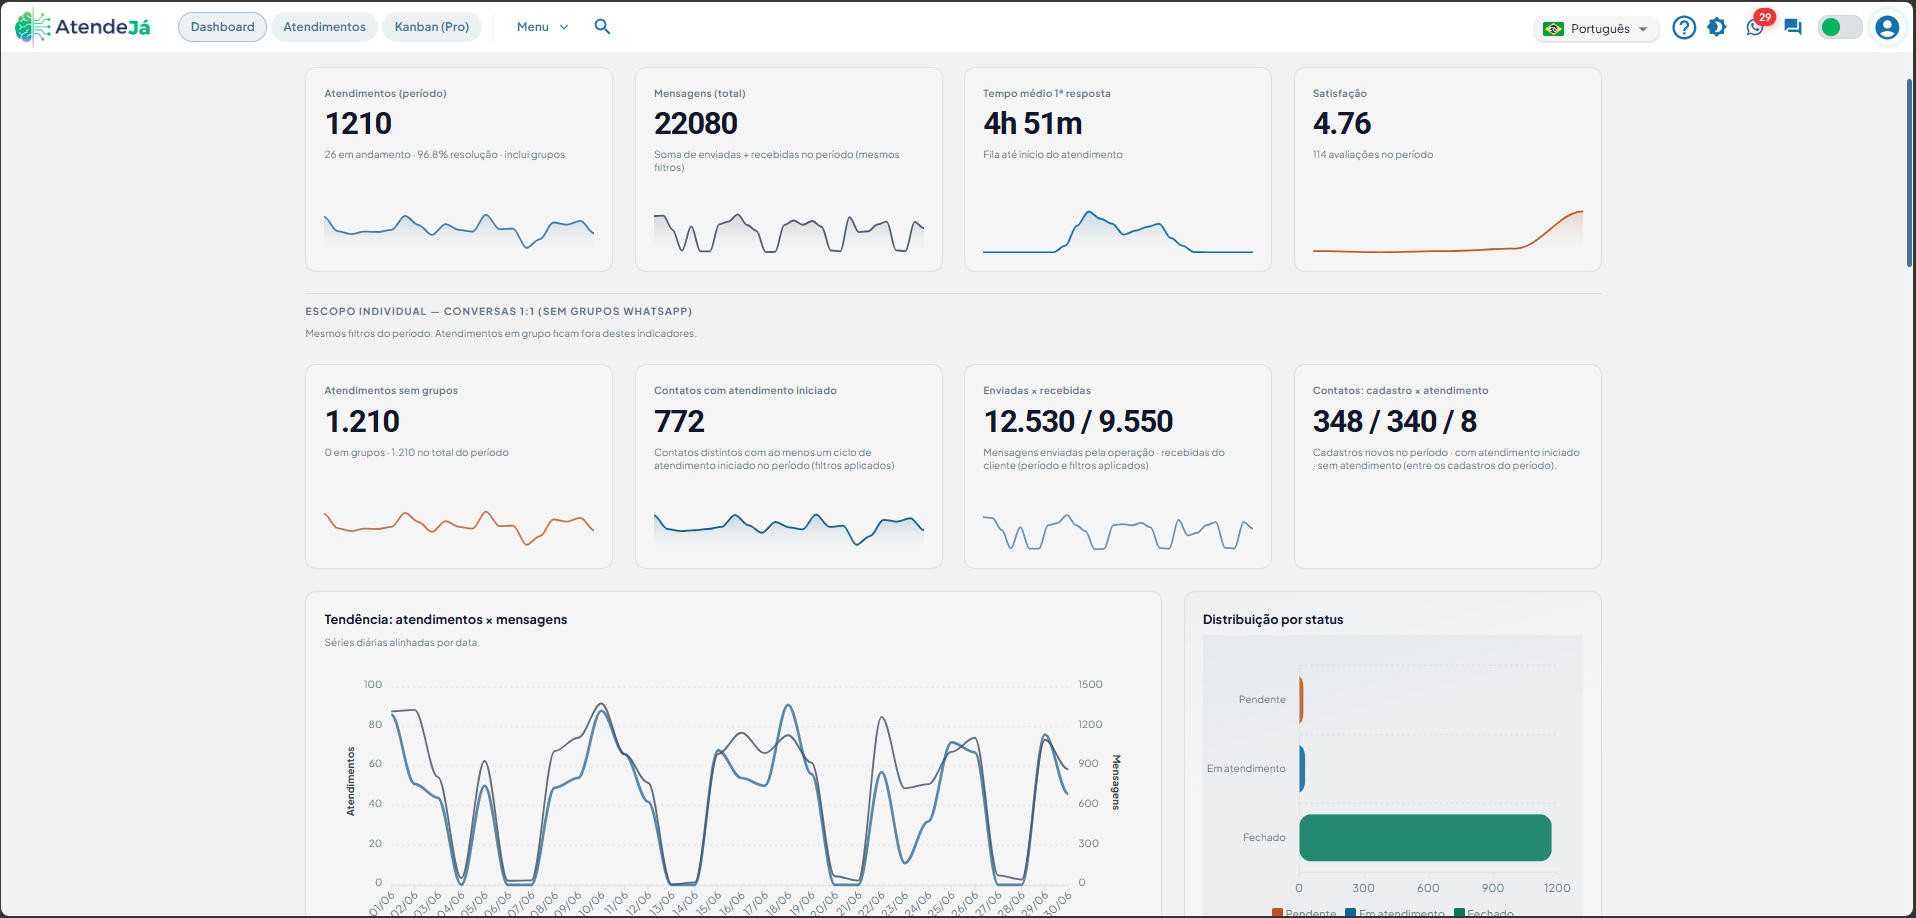
Task: Click the 772 contacts value
Action: tap(680, 421)
